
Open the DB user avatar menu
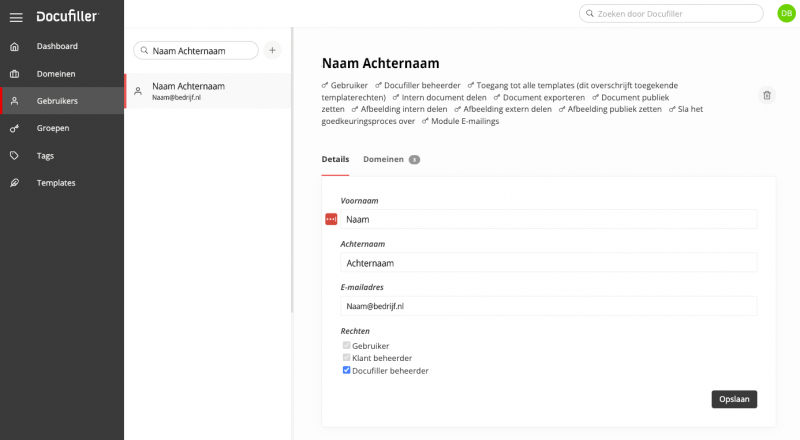click(x=786, y=13)
